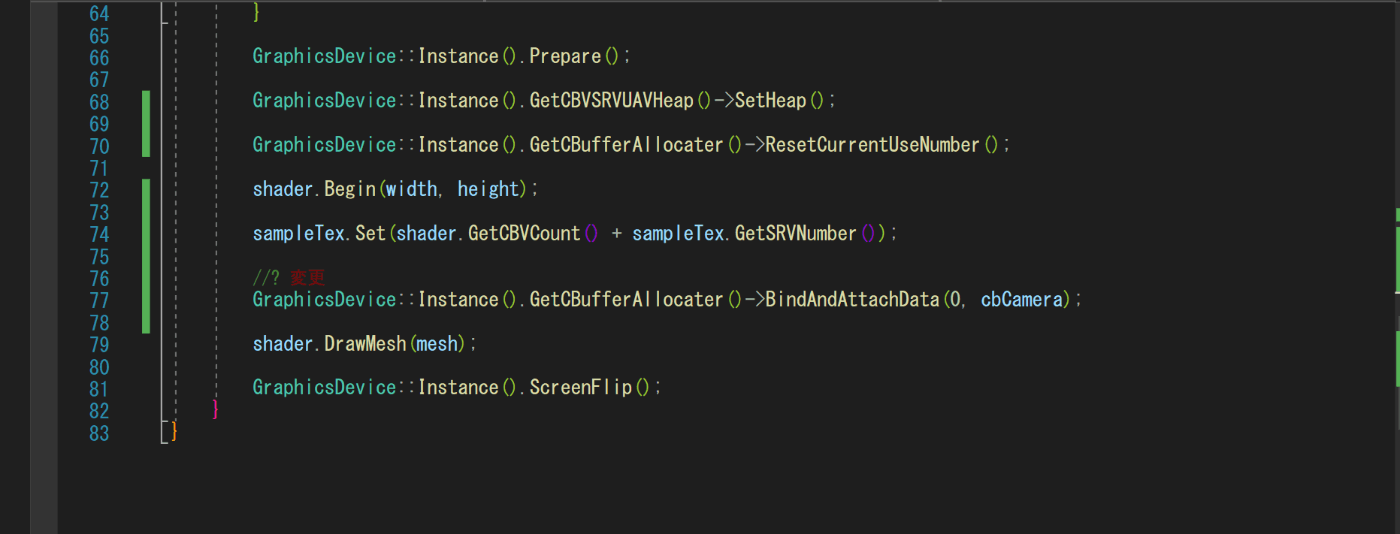Click the mesh argument in DrawMesh

pos(437,342)
